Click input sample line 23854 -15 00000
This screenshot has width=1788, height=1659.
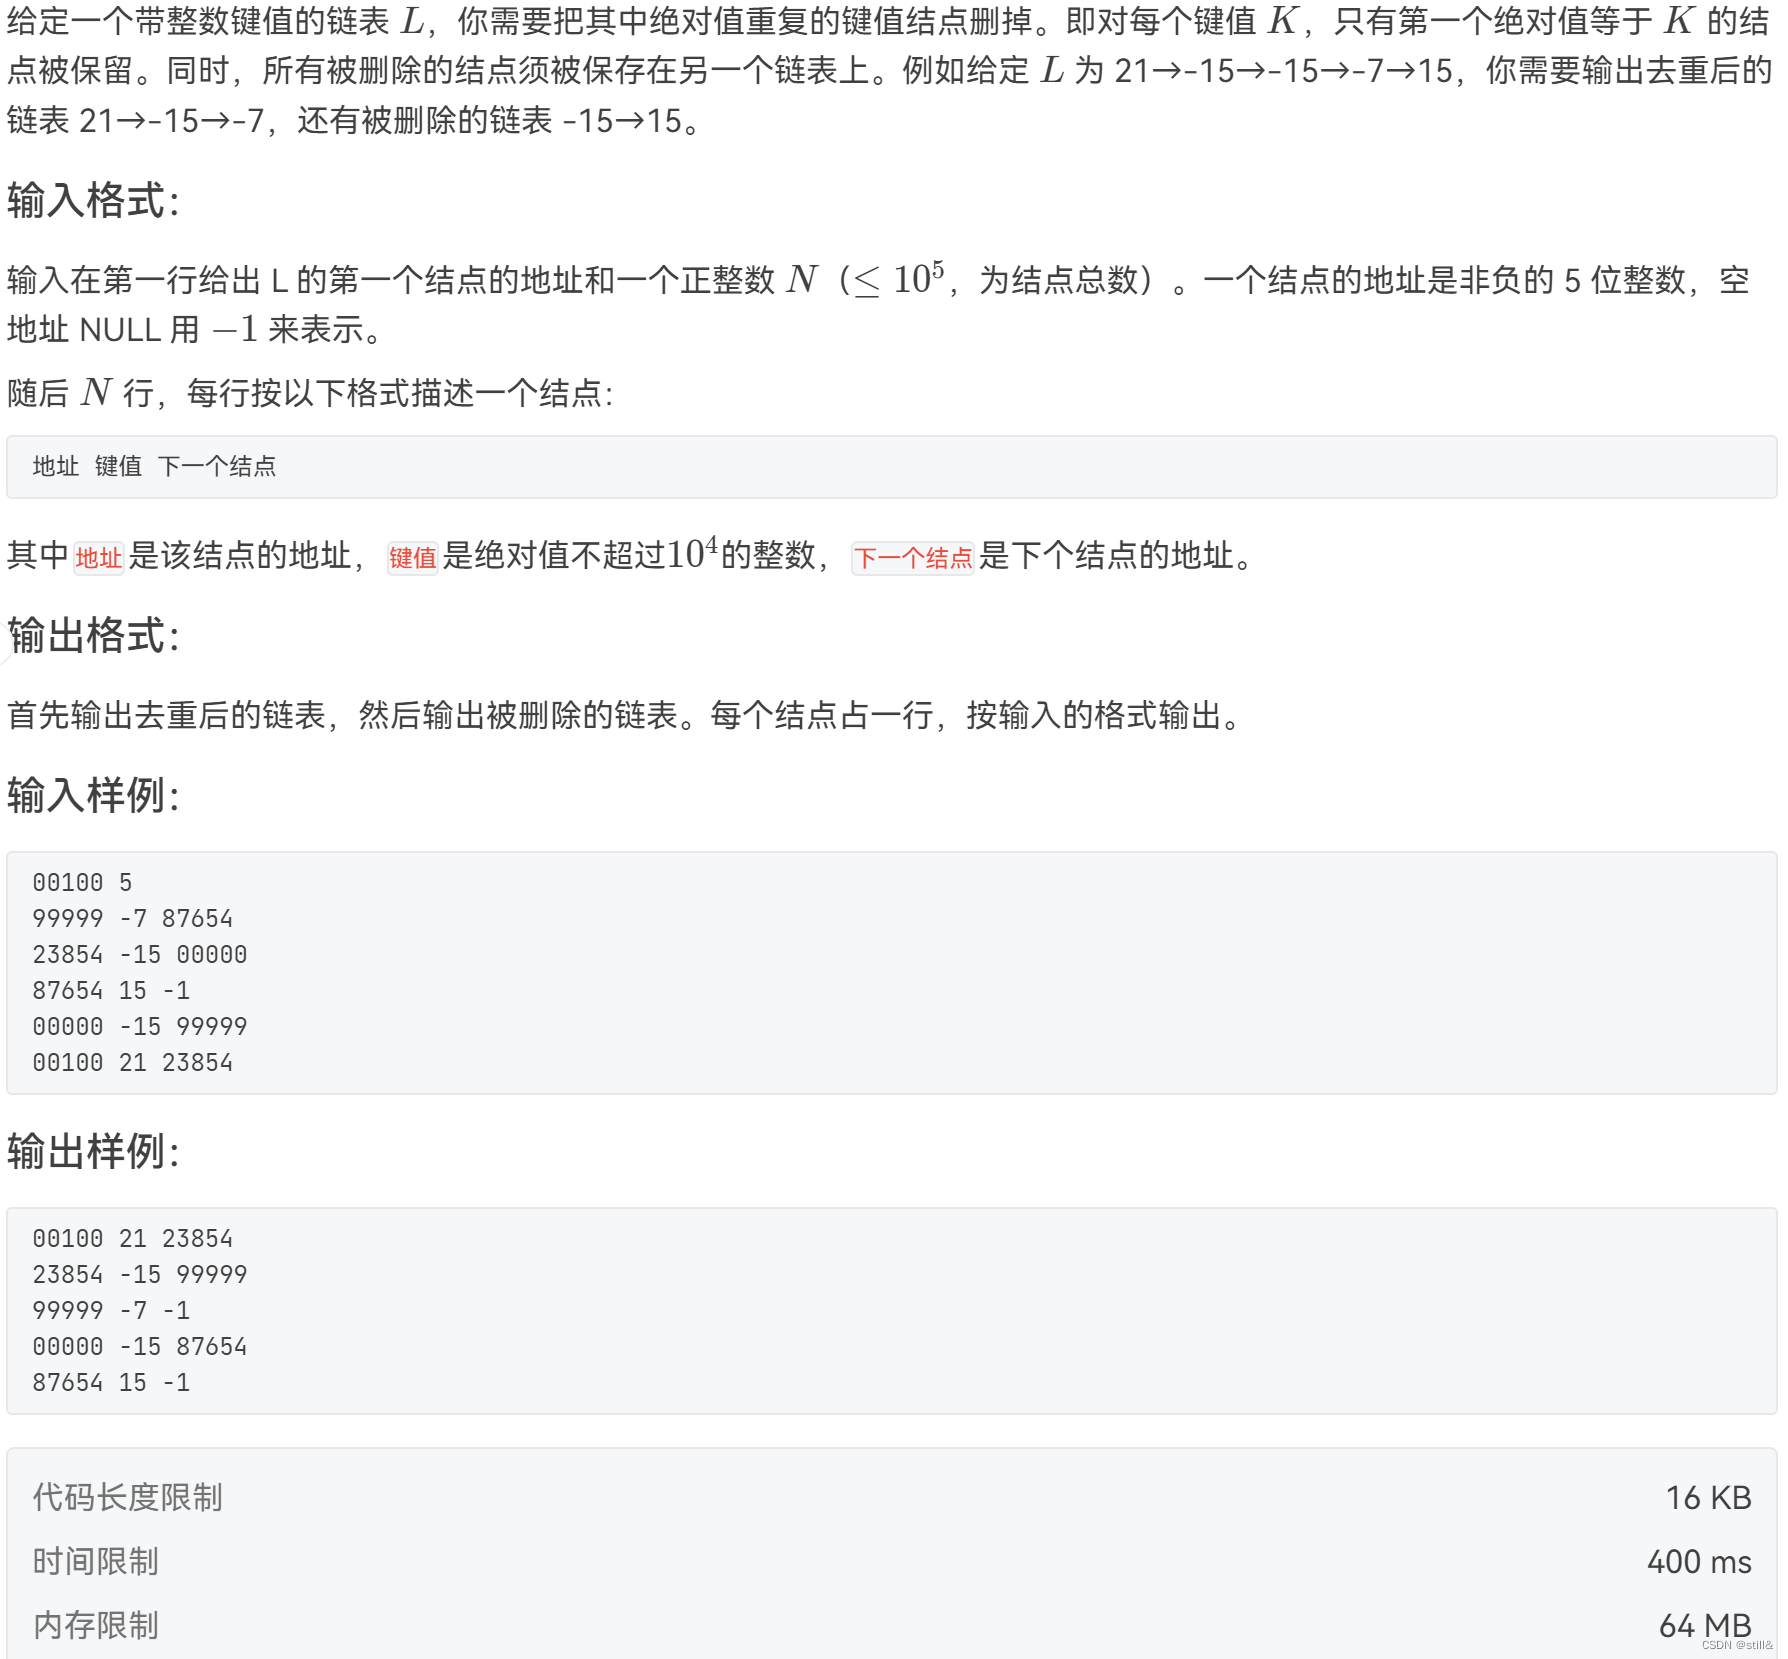coord(139,954)
